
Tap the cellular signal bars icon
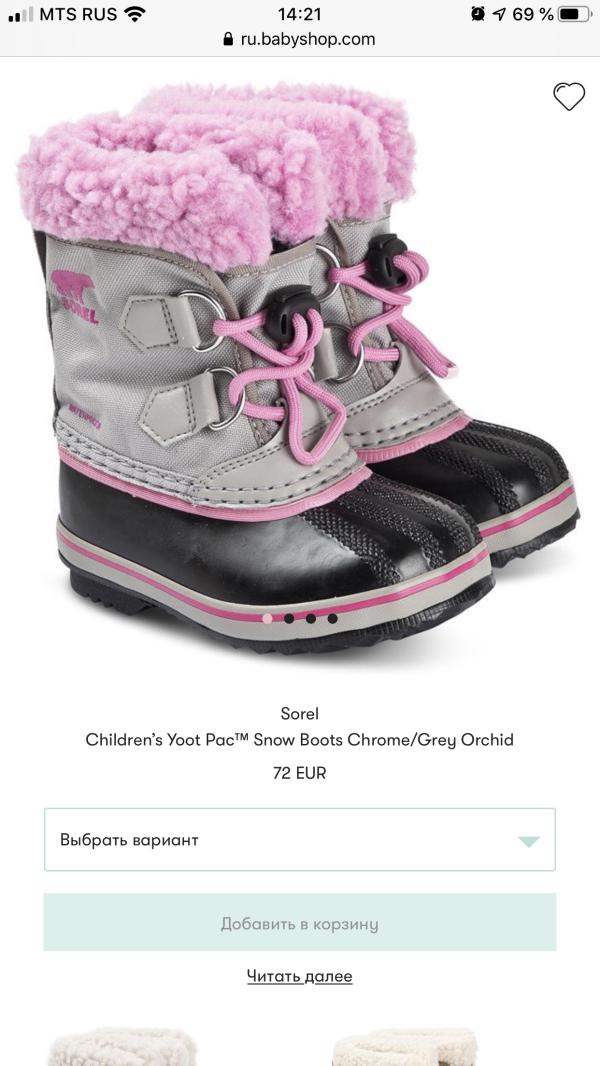point(21,15)
